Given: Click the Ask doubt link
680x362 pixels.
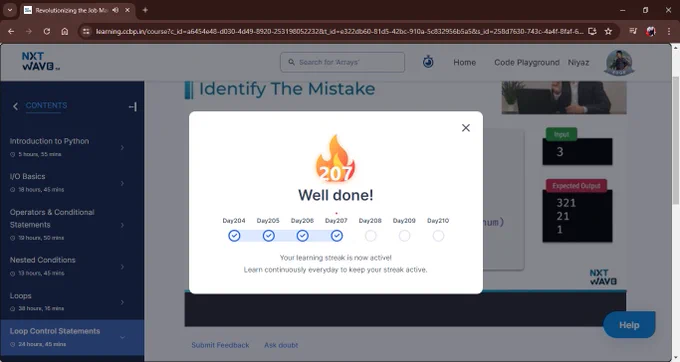Looking at the screenshot, I should 281,345.
